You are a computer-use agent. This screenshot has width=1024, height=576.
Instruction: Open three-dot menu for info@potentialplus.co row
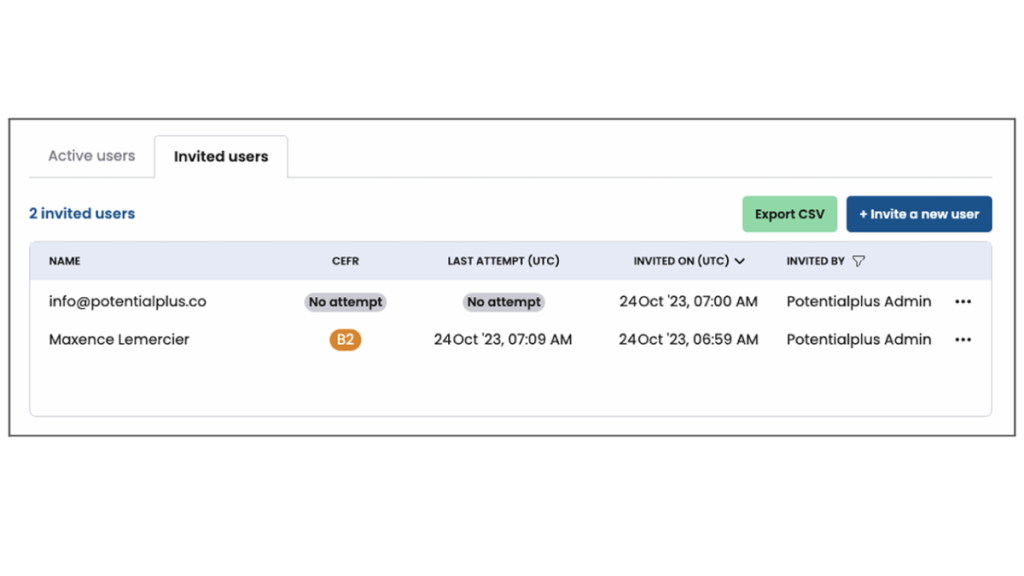962,302
